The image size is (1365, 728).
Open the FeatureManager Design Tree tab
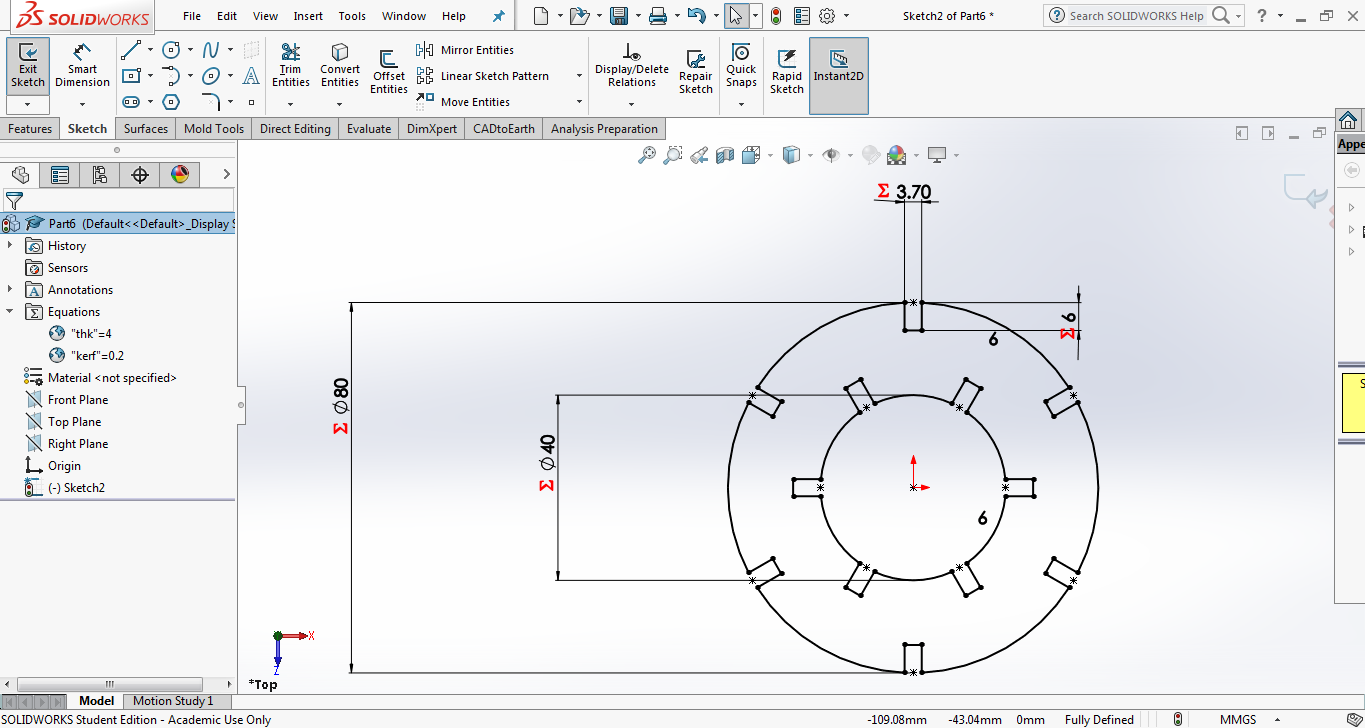(x=20, y=175)
